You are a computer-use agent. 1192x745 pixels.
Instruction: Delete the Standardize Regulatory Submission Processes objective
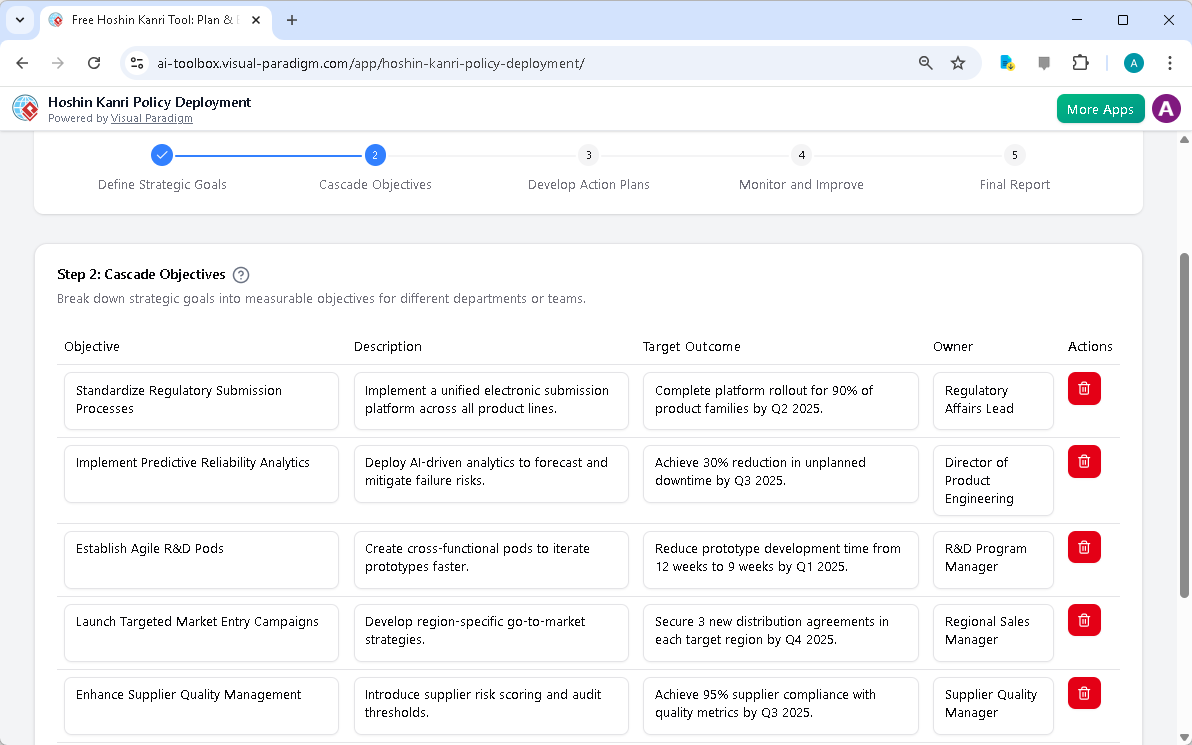(1084, 388)
